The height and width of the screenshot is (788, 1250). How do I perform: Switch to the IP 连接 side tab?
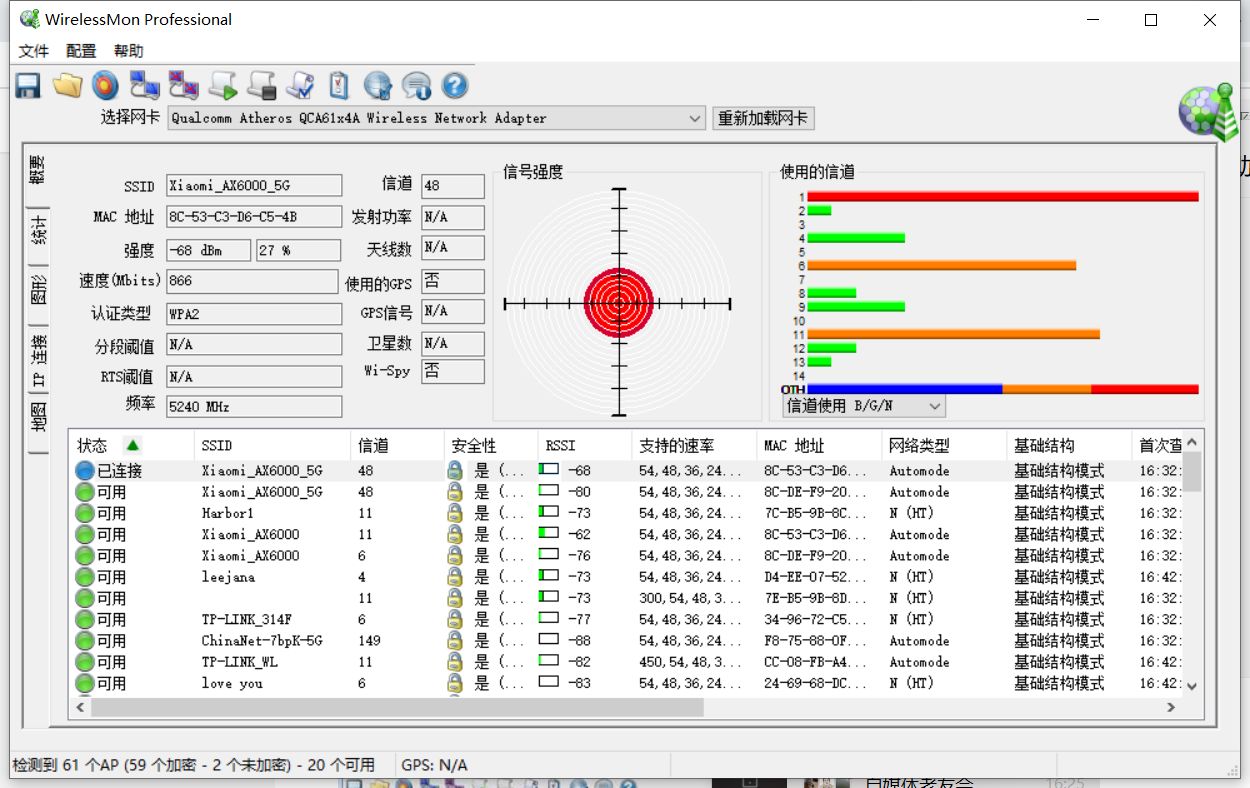pos(38,360)
